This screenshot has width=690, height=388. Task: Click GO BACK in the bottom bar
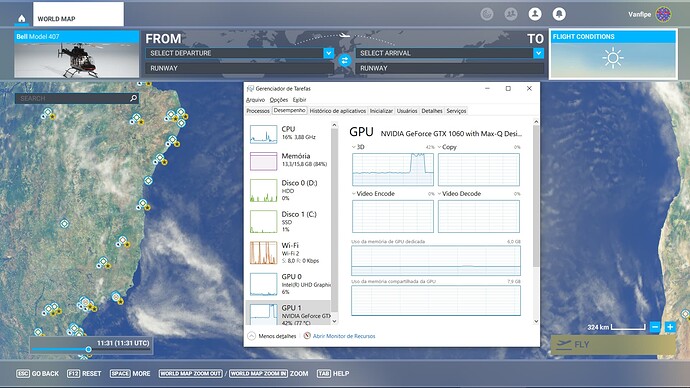coord(37,373)
